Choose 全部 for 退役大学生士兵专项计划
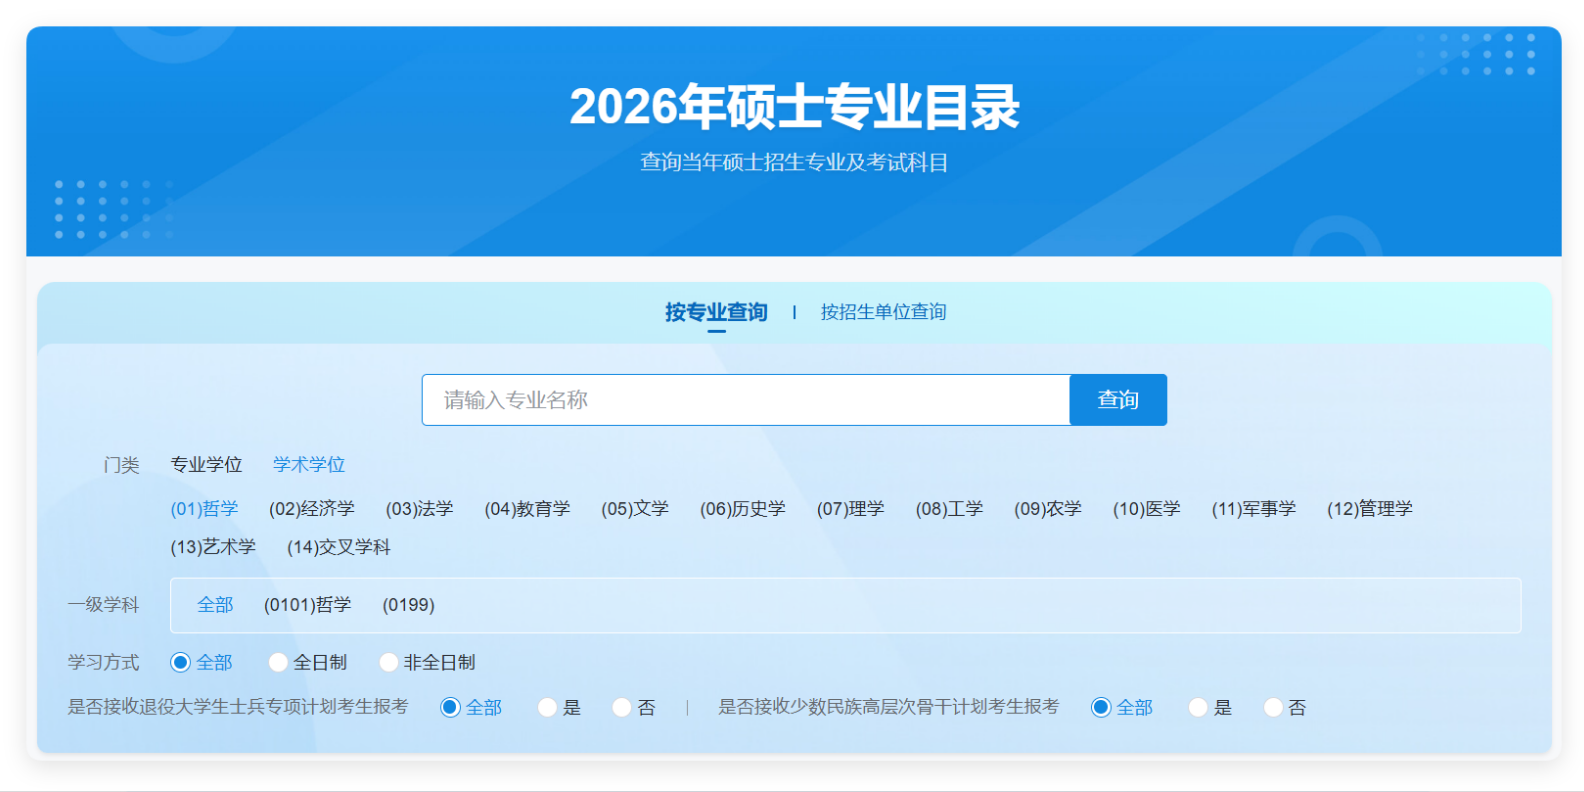Screen dimensions: 1584x792 click(x=471, y=707)
